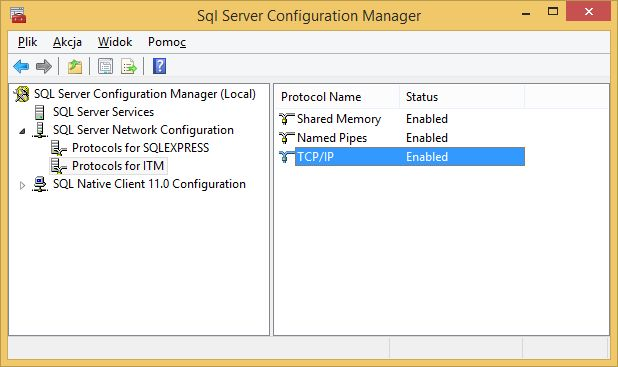Click the SQL Server Network Configuration icon
Viewport: 618px width, 367px height.
coord(40,130)
